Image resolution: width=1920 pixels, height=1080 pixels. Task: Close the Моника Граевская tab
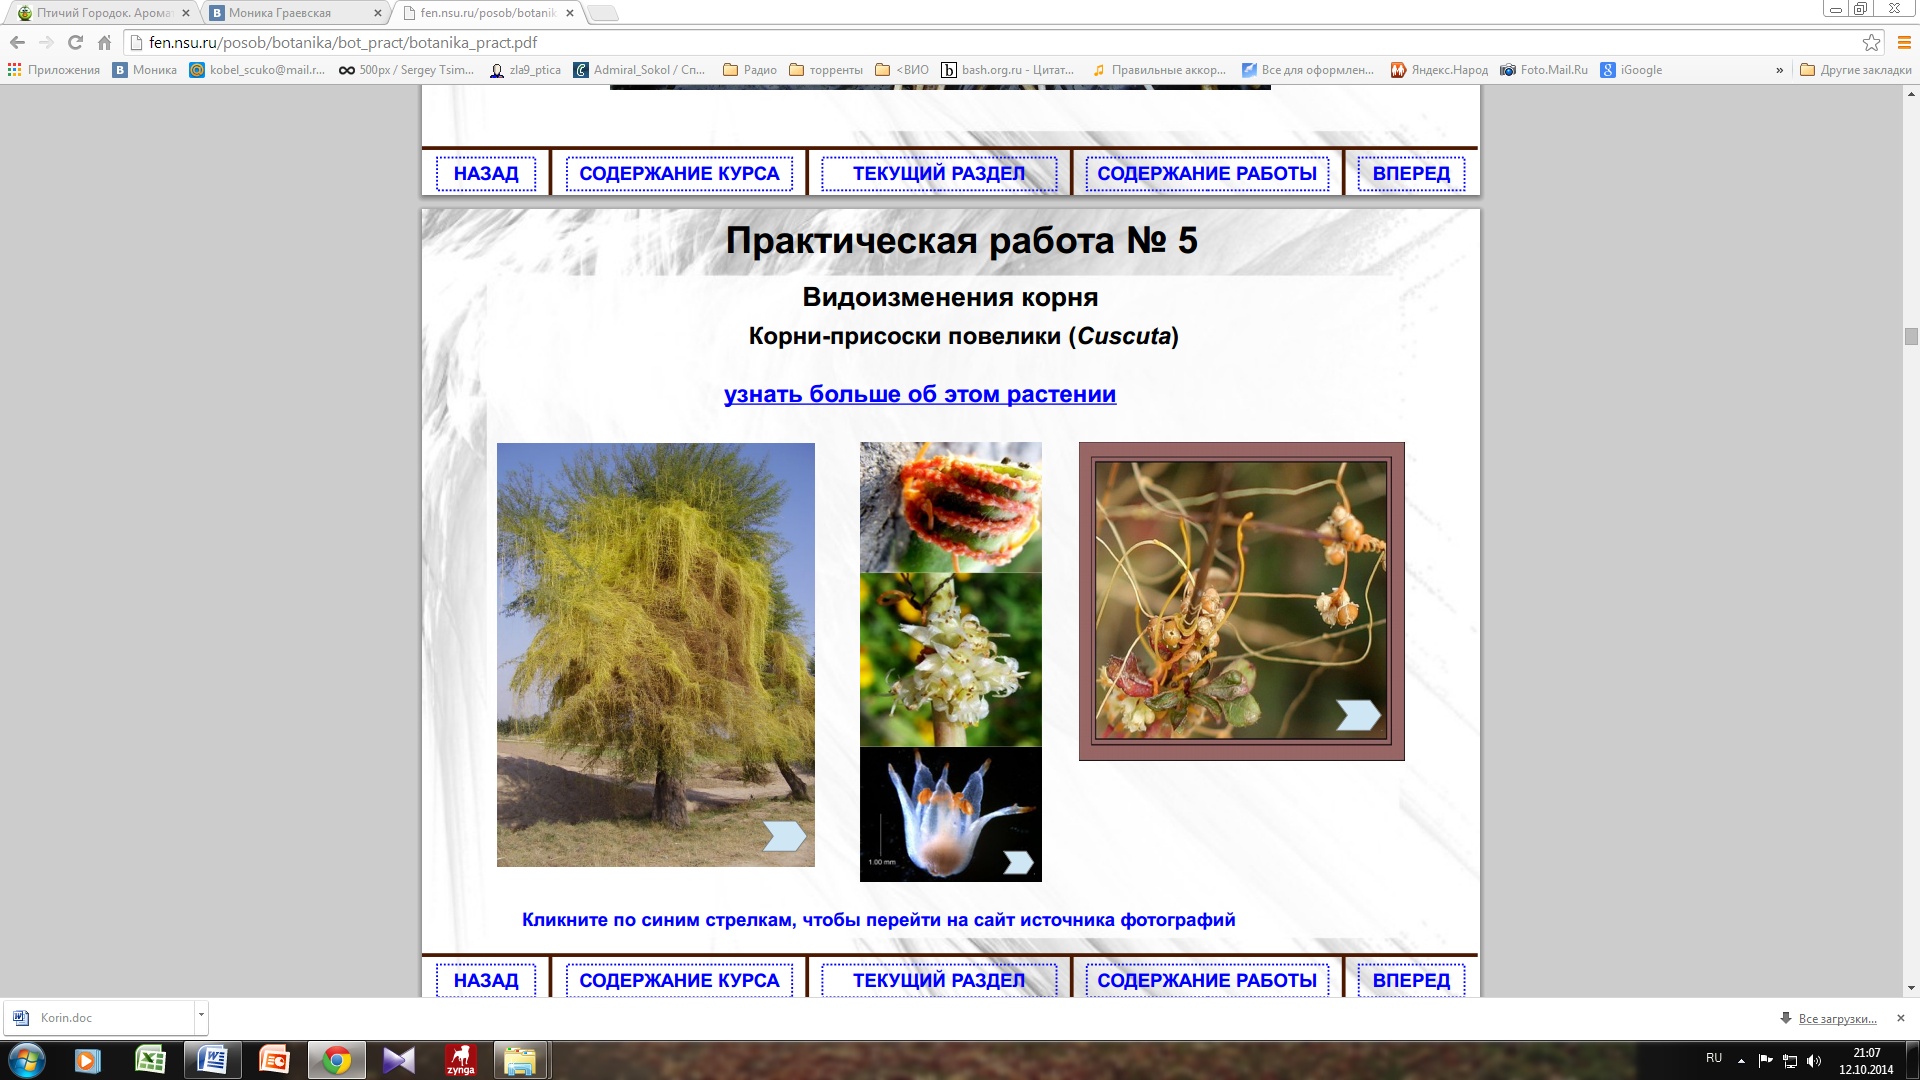pos(377,13)
